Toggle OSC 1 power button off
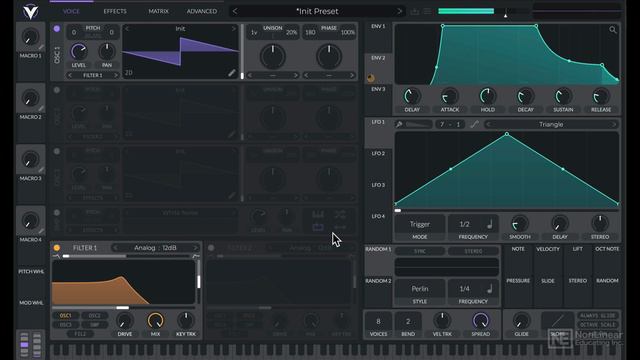This screenshot has width=640, height=360. pyautogui.click(x=57, y=29)
